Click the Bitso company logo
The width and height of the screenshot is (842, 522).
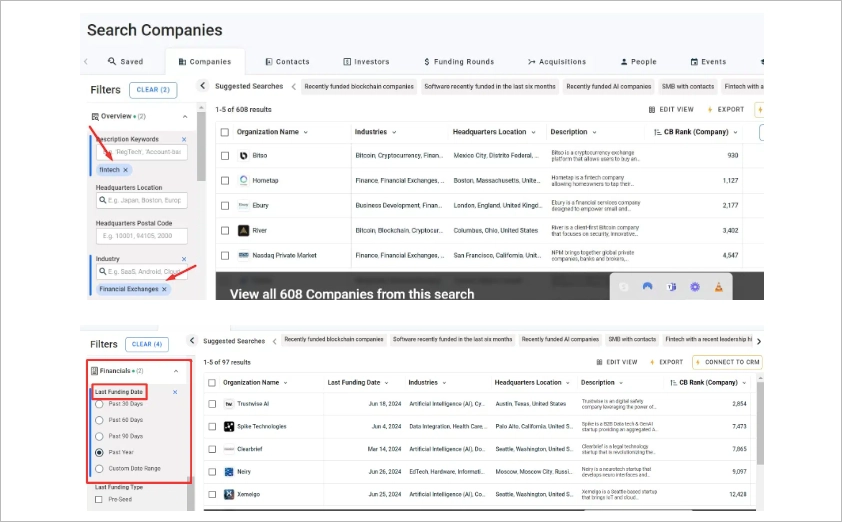point(243,156)
